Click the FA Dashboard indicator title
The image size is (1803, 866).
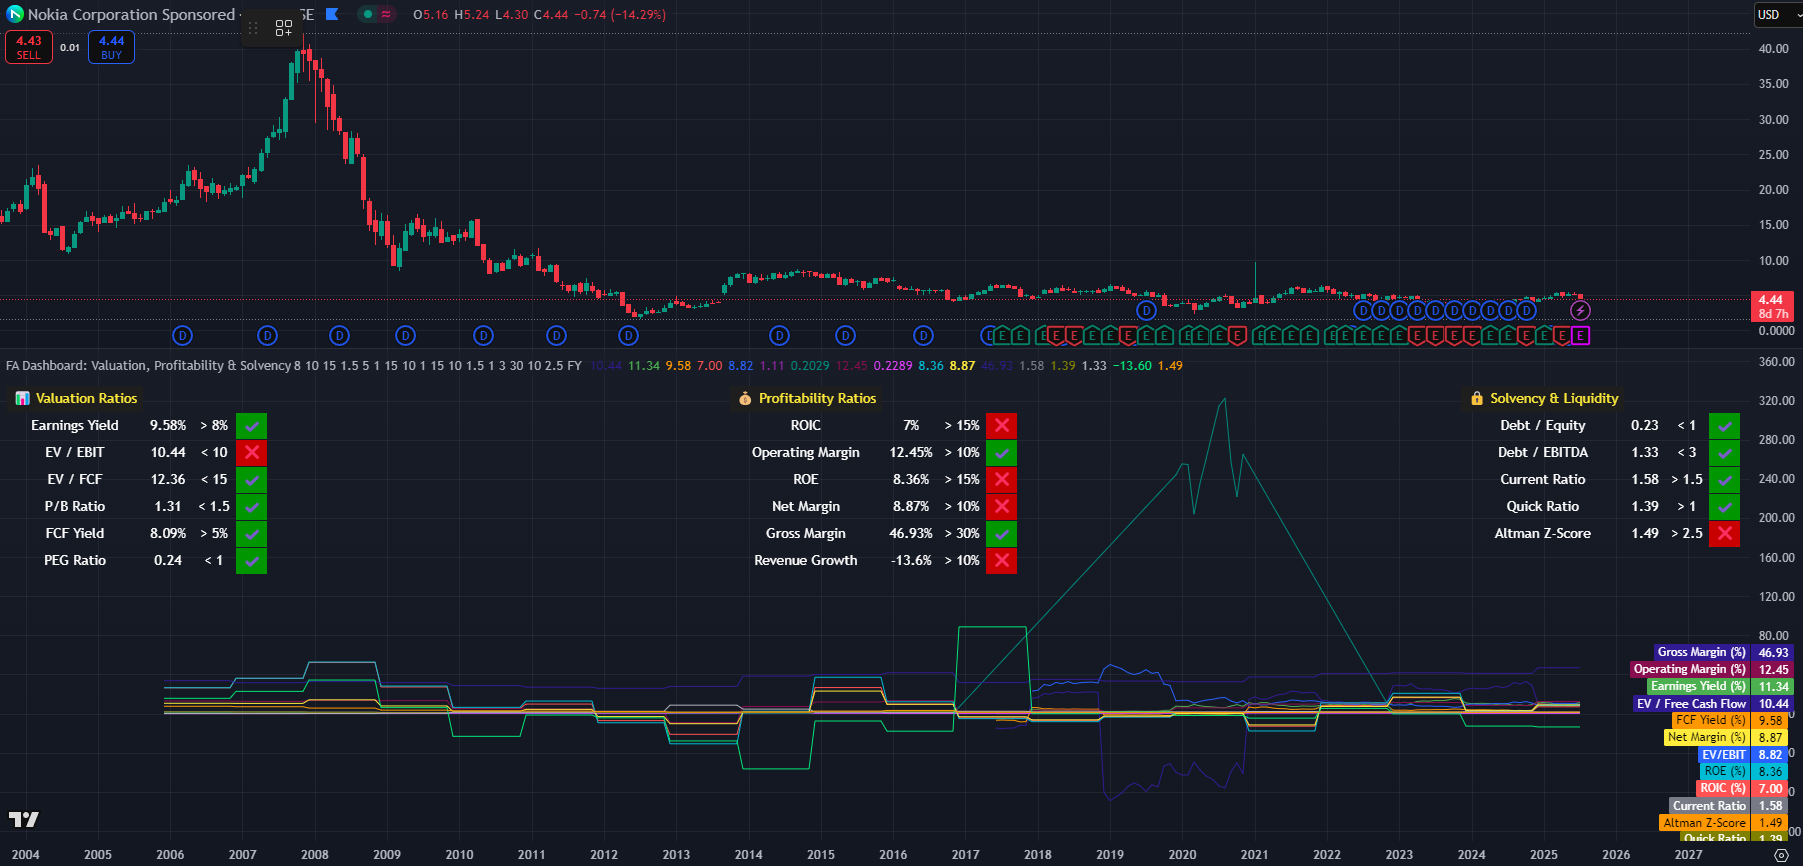[148, 365]
